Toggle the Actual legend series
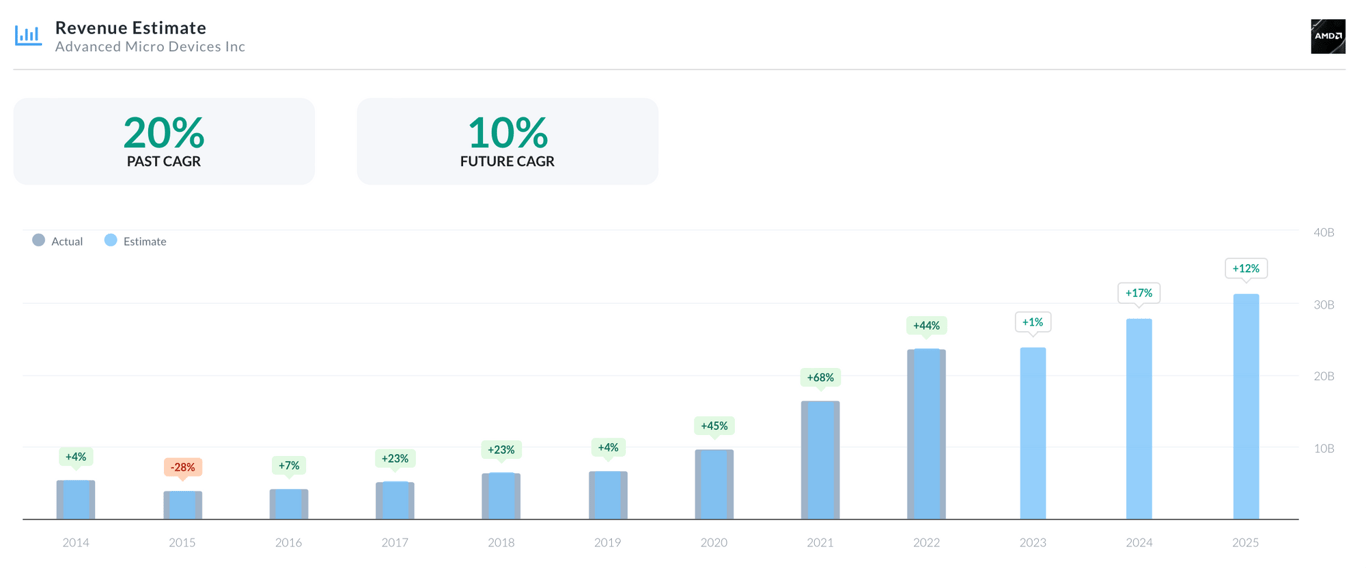 click(x=58, y=241)
